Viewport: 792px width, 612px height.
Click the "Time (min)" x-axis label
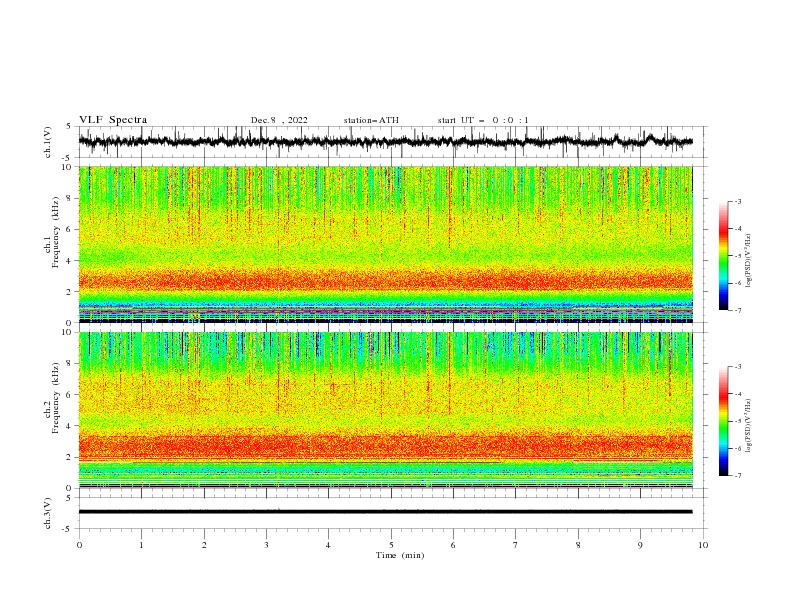click(x=400, y=555)
